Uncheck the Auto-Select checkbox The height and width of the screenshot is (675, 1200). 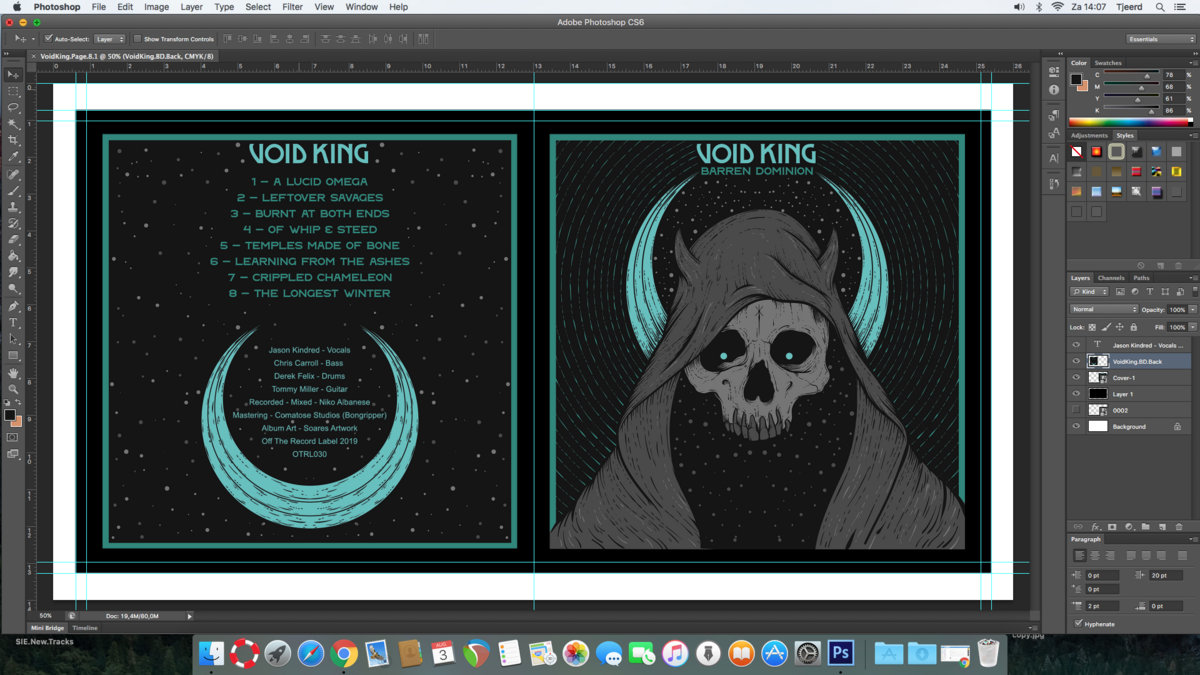[48, 39]
